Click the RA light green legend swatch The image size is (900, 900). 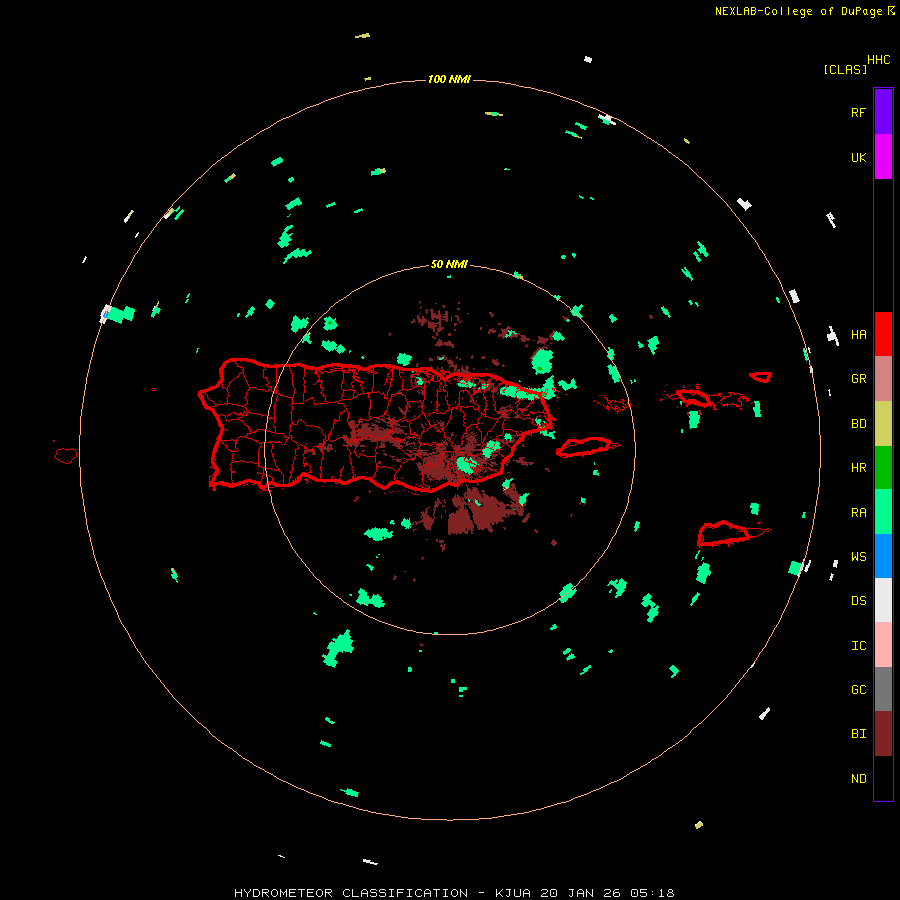(883, 512)
